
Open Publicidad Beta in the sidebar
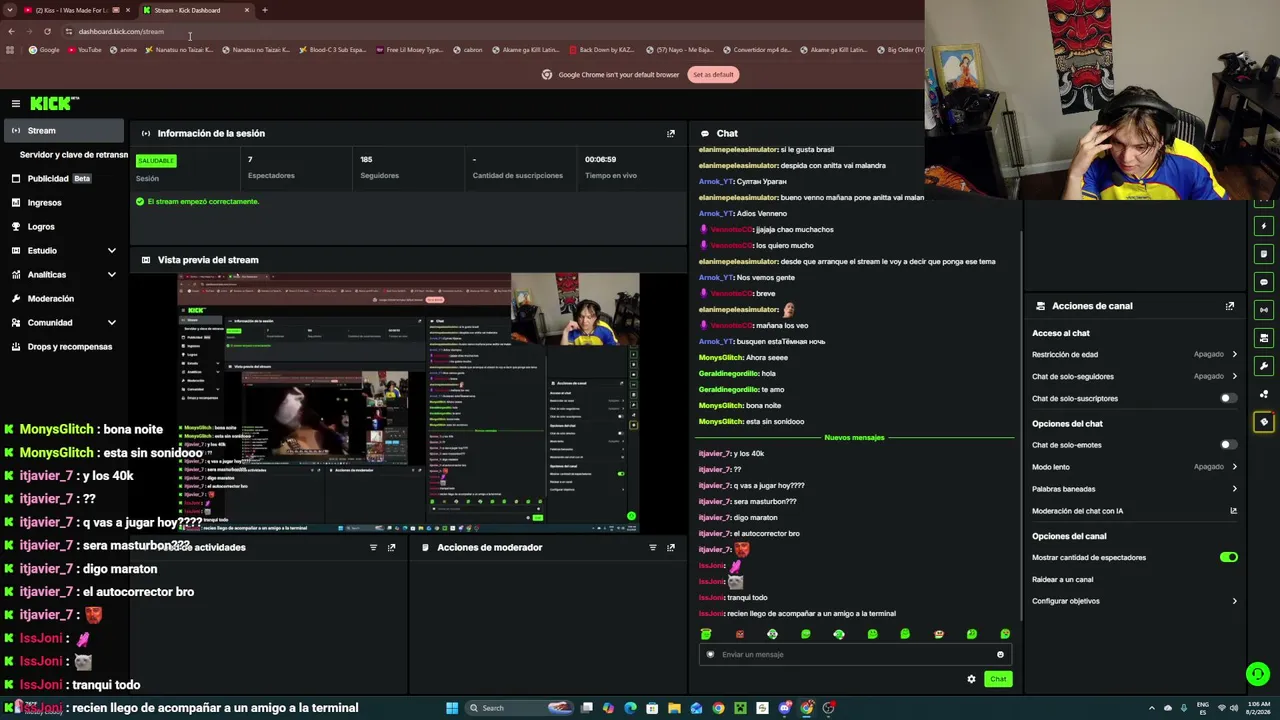click(64, 179)
